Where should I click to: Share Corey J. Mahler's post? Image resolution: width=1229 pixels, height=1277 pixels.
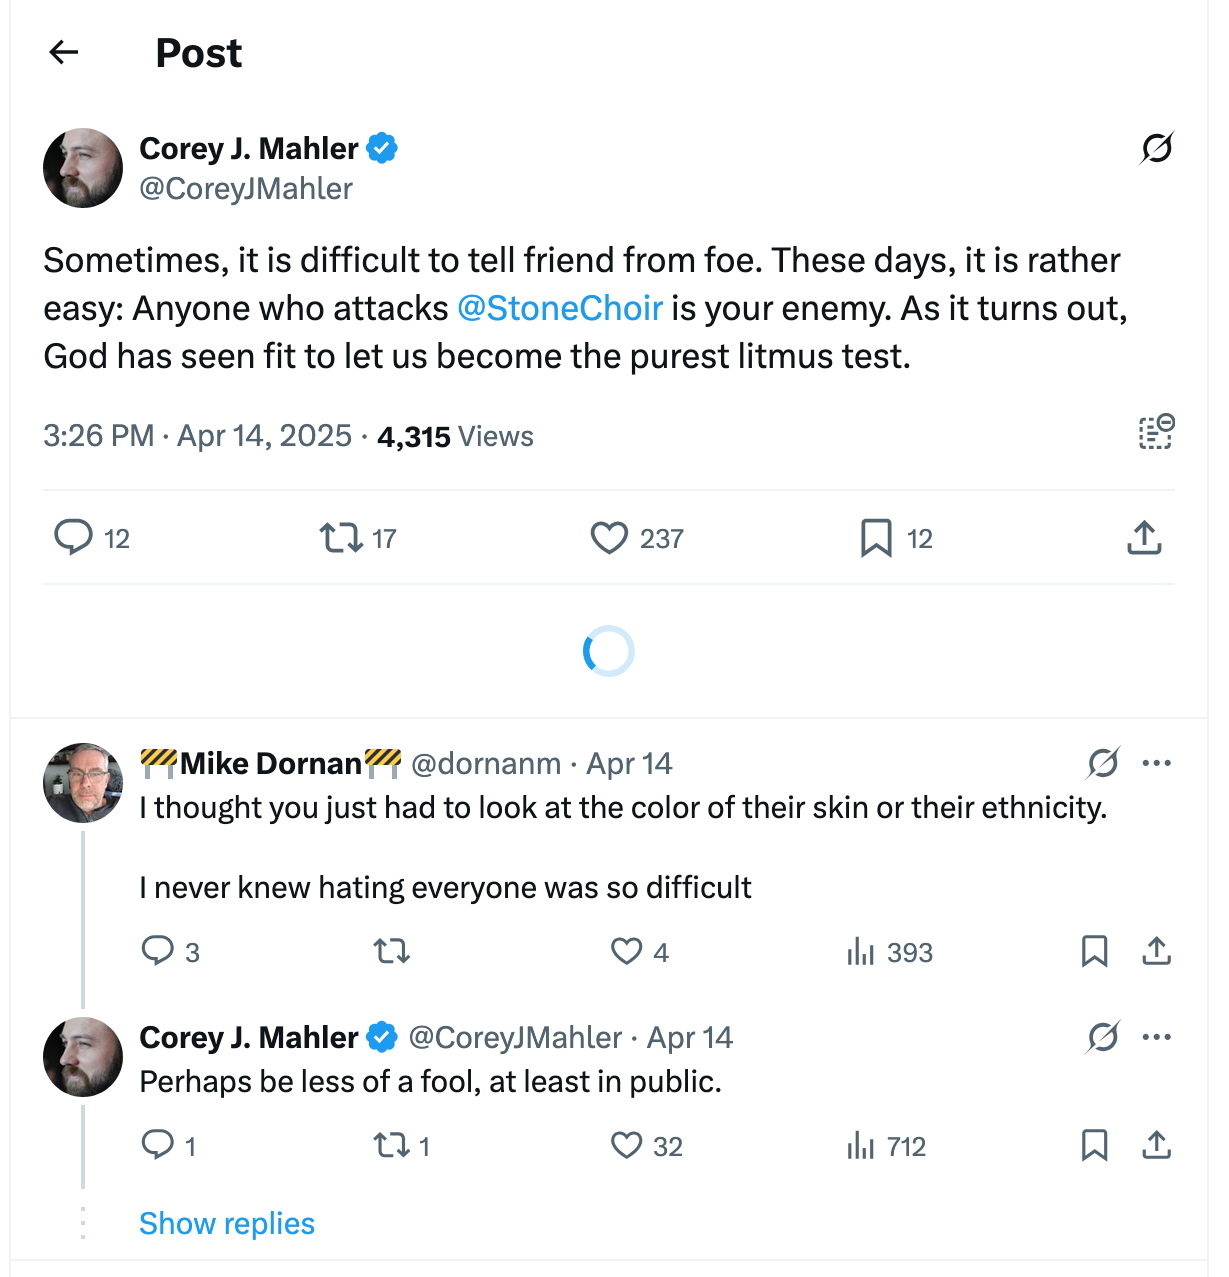(1144, 538)
